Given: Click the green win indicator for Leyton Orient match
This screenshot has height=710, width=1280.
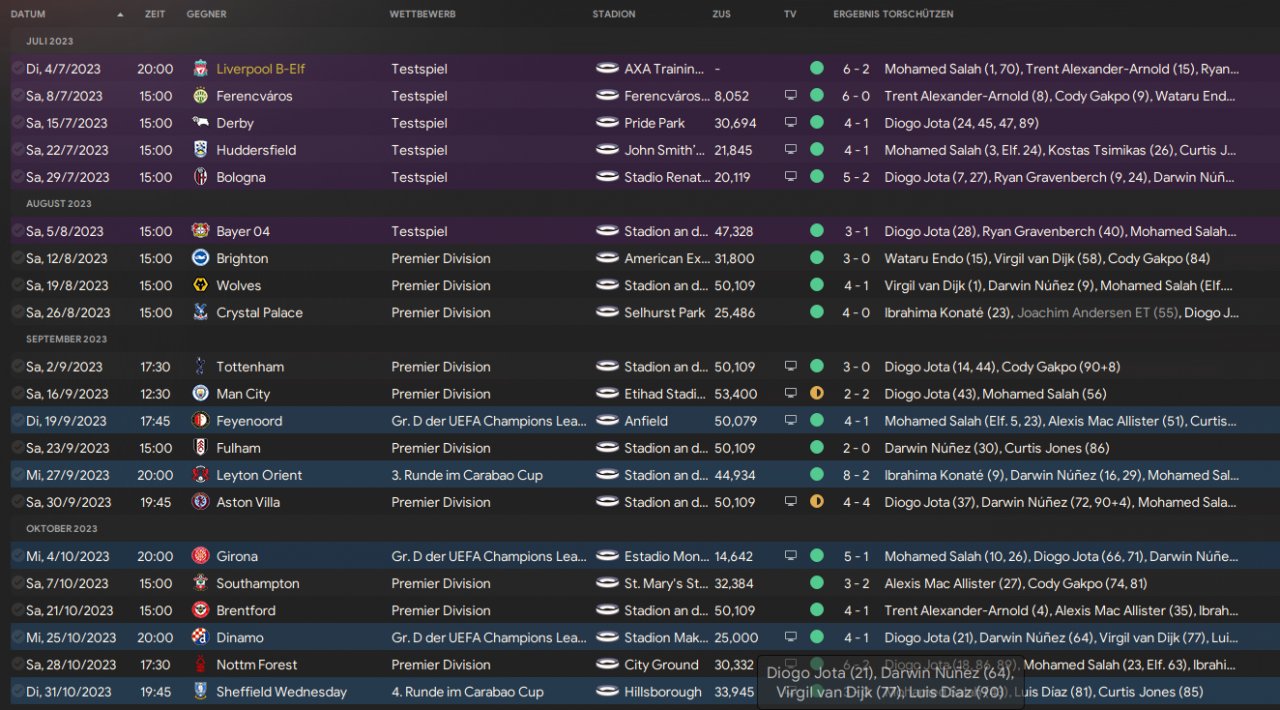Looking at the screenshot, I should pyautogui.click(x=817, y=475).
